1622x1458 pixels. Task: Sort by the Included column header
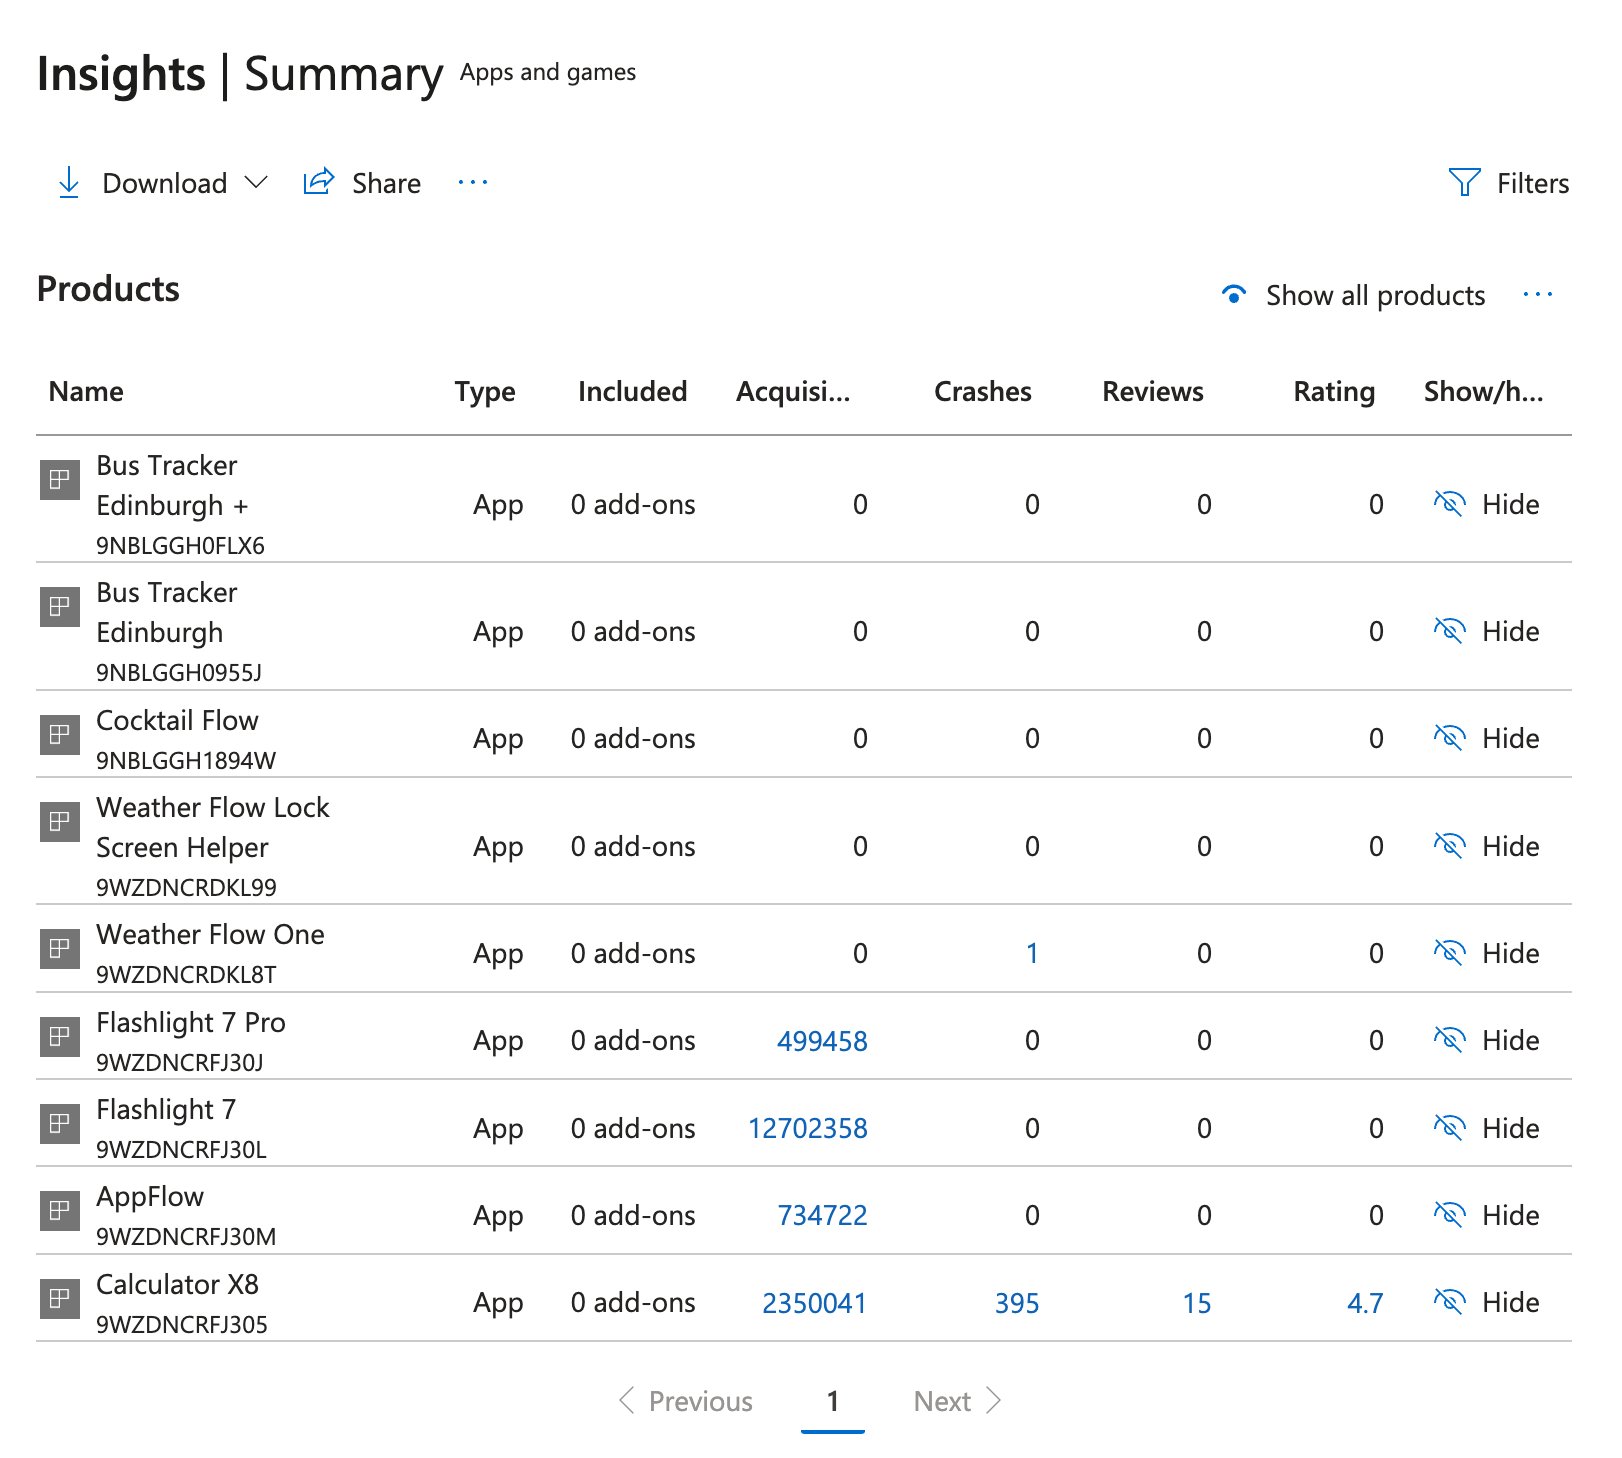click(632, 391)
